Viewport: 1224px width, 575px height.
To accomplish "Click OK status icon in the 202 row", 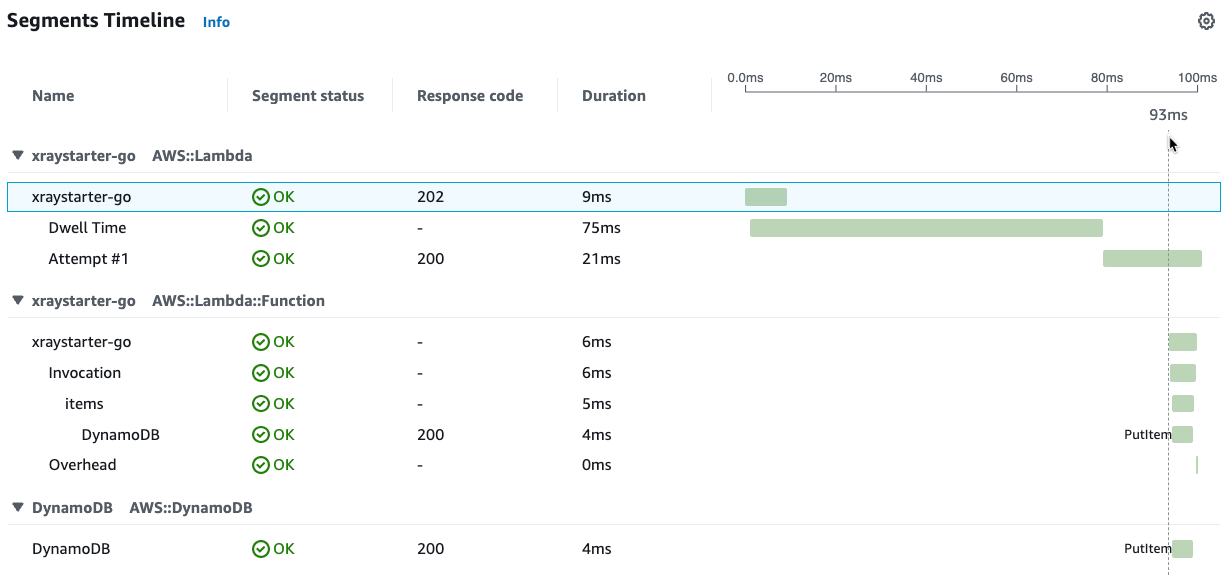I will tap(261, 197).
